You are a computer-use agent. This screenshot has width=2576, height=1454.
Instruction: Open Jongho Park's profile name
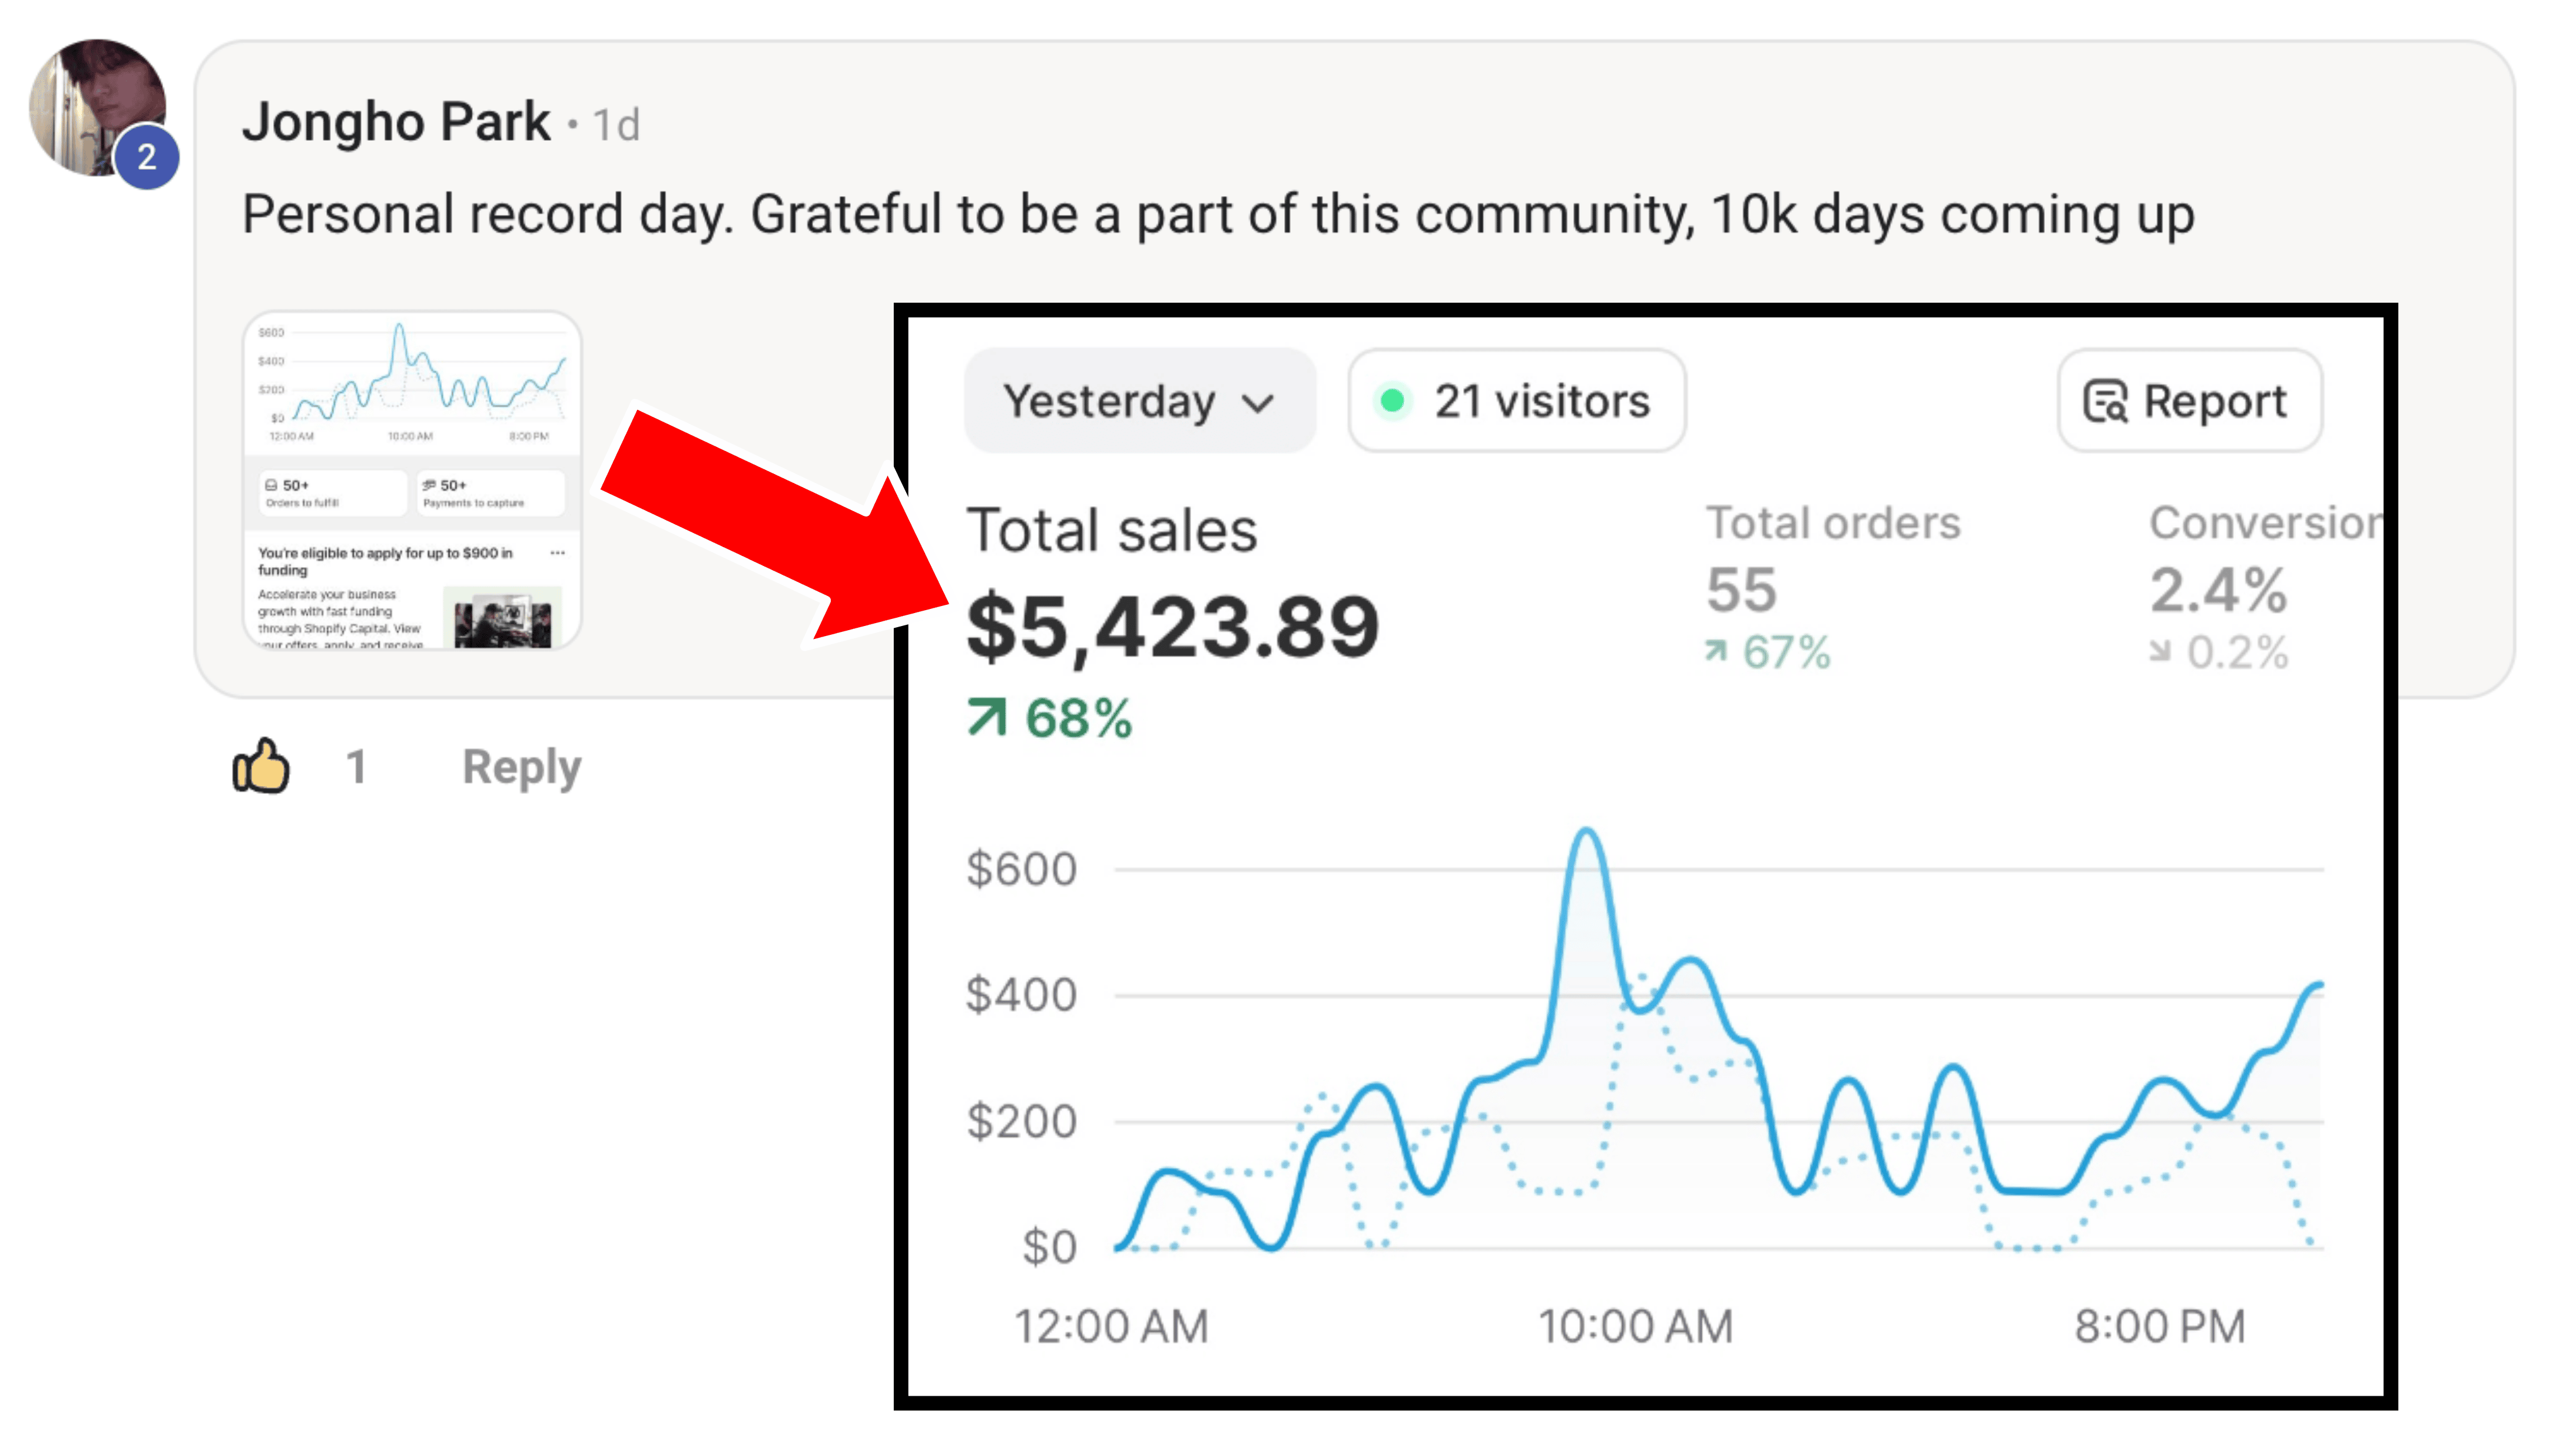point(396,123)
